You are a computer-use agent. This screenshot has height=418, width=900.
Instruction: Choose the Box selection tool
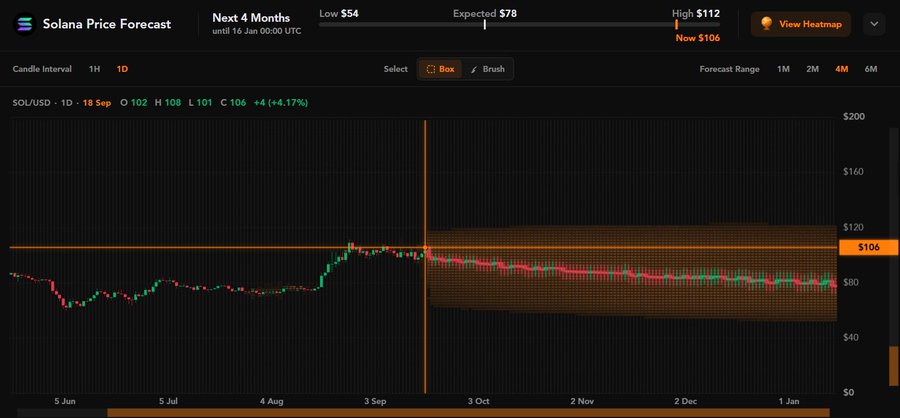[440, 69]
